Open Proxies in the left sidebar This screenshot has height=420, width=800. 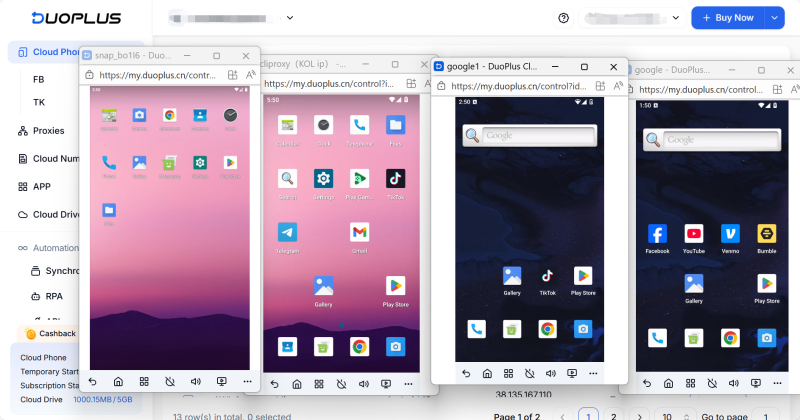pyautogui.click(x=47, y=131)
